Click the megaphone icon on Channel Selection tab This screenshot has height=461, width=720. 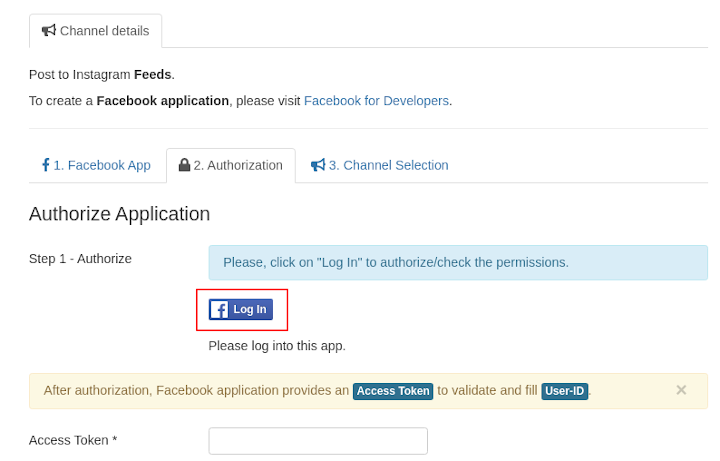pyautogui.click(x=318, y=165)
